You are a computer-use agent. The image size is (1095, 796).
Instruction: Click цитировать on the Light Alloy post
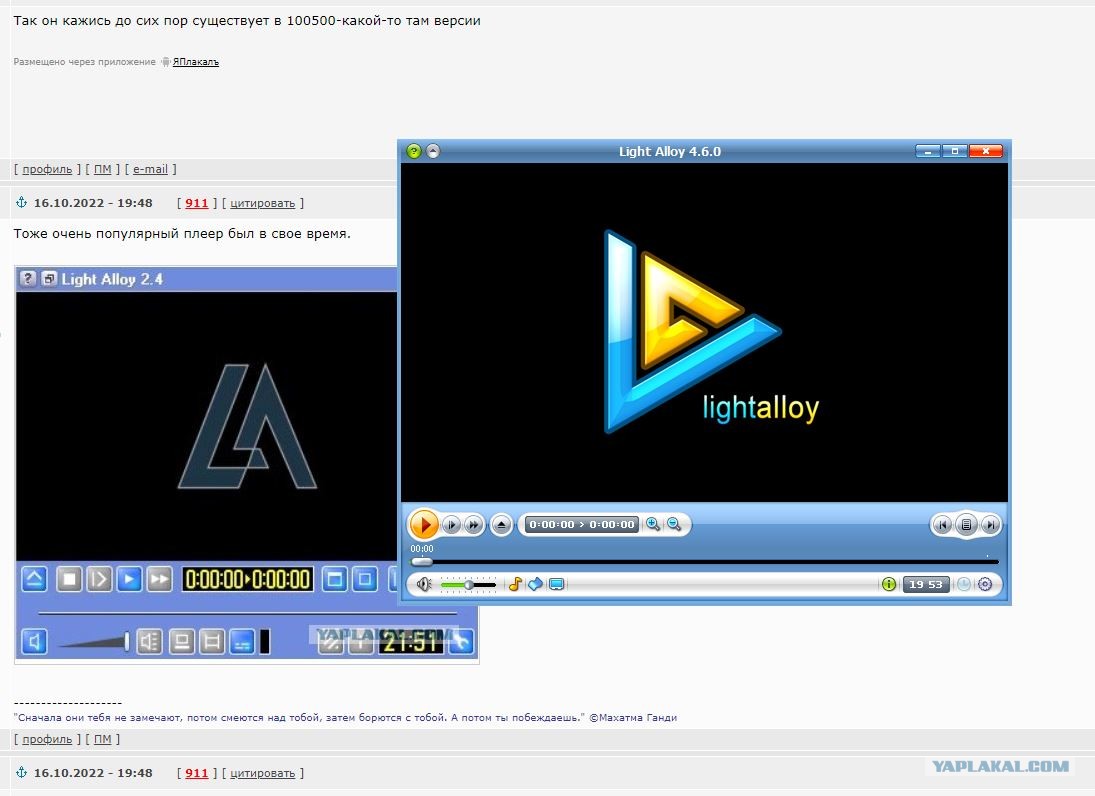point(263,203)
